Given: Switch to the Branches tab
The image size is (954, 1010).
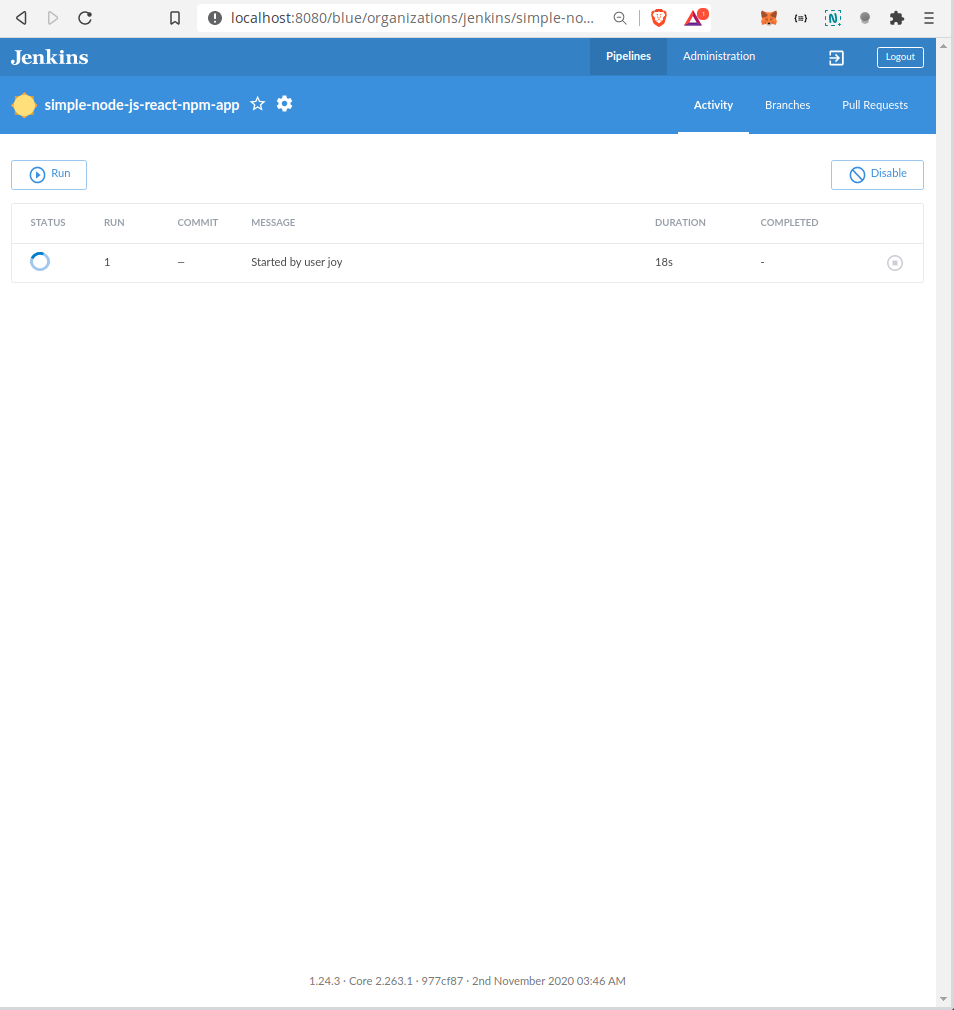Looking at the screenshot, I should (787, 105).
